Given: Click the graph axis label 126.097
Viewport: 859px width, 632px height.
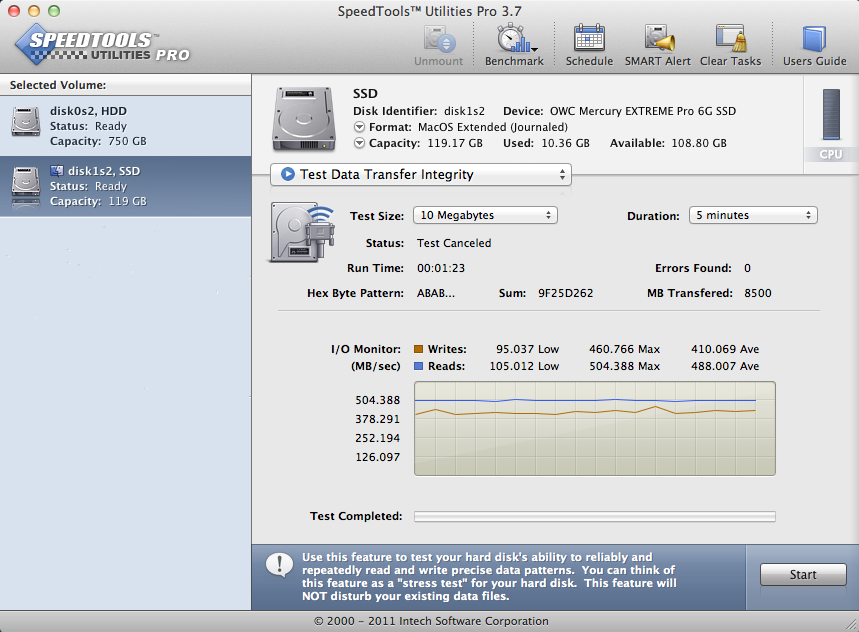Looking at the screenshot, I should coord(377,457).
